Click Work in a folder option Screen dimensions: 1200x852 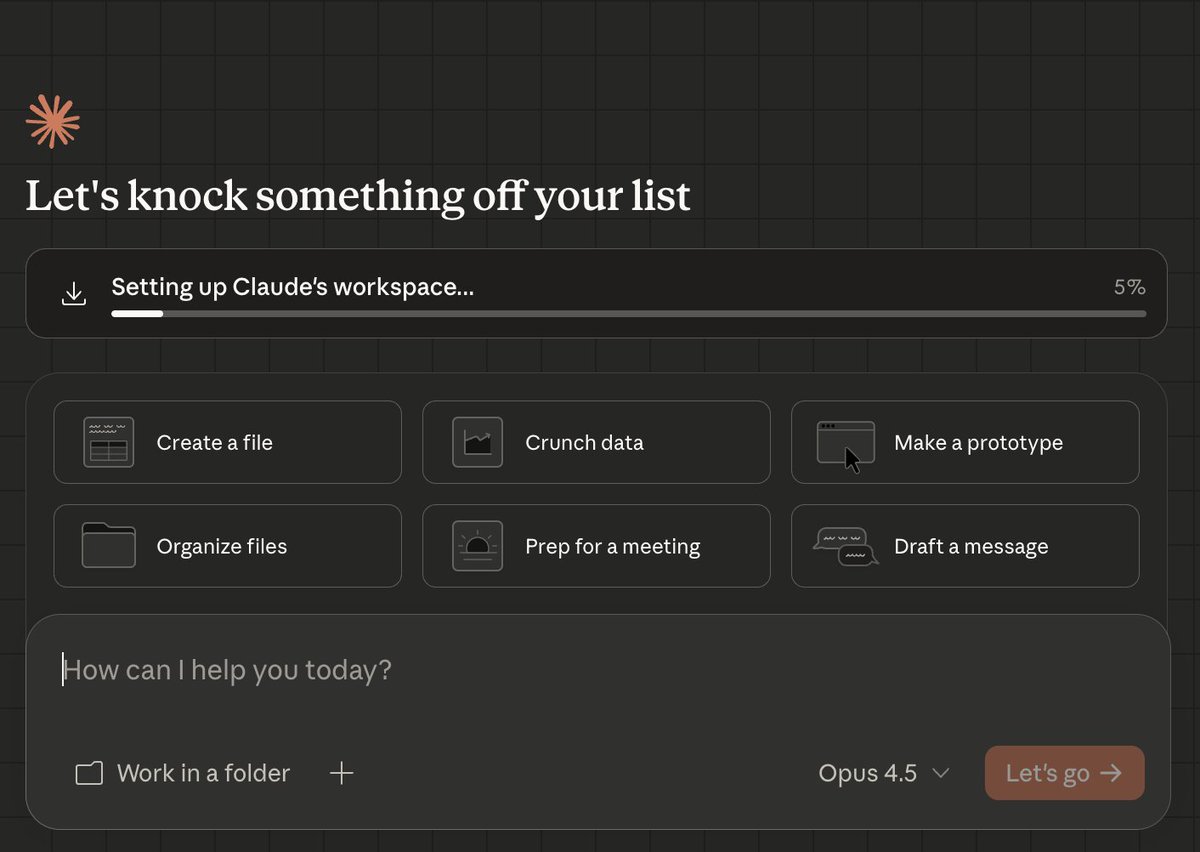click(x=183, y=773)
